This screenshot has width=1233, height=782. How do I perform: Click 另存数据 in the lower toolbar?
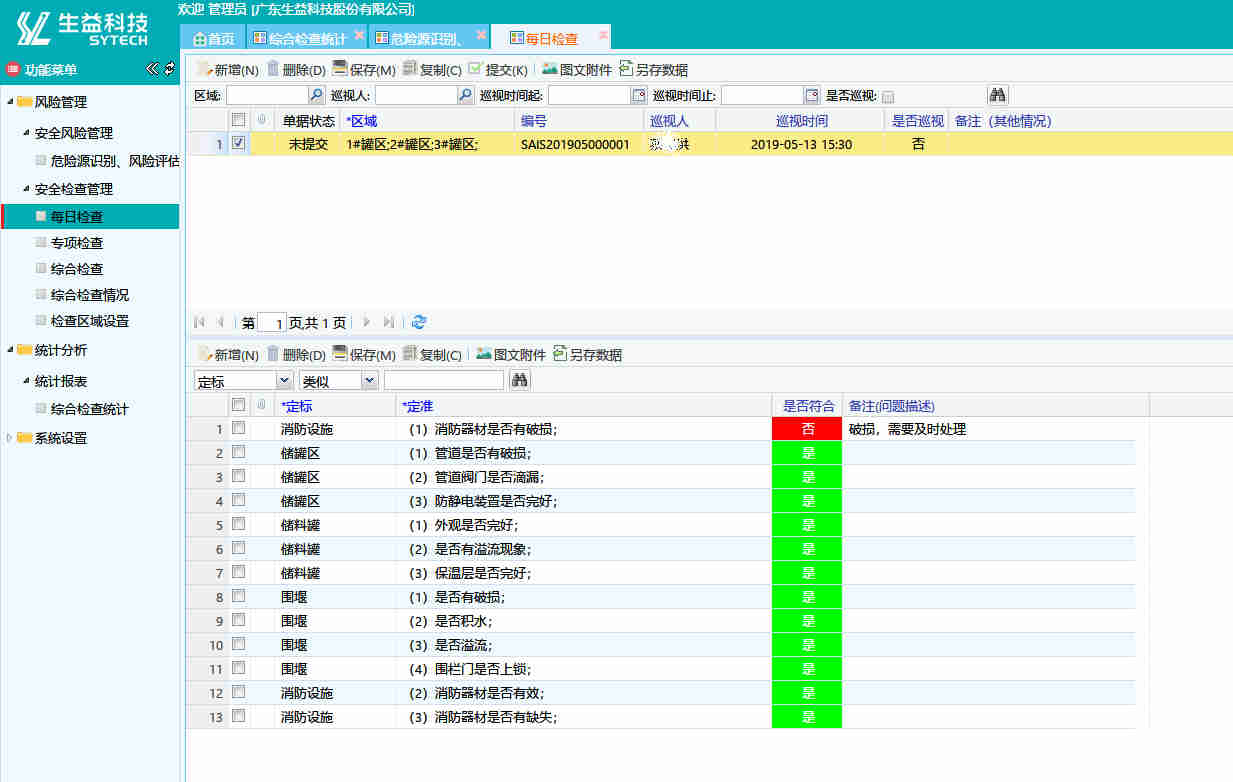587,355
